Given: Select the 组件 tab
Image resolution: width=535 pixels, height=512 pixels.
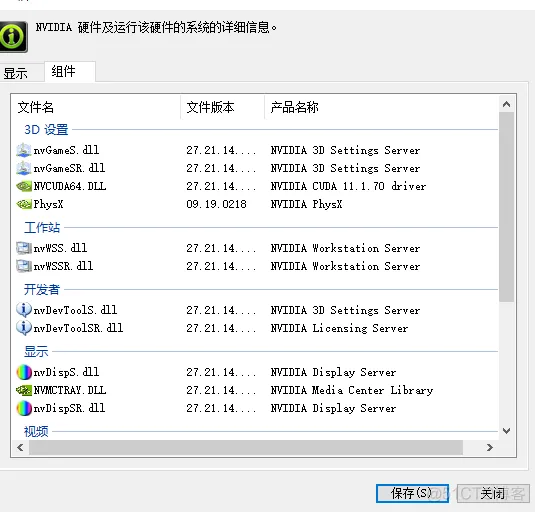Looking at the screenshot, I should pyautogui.click(x=70, y=72).
